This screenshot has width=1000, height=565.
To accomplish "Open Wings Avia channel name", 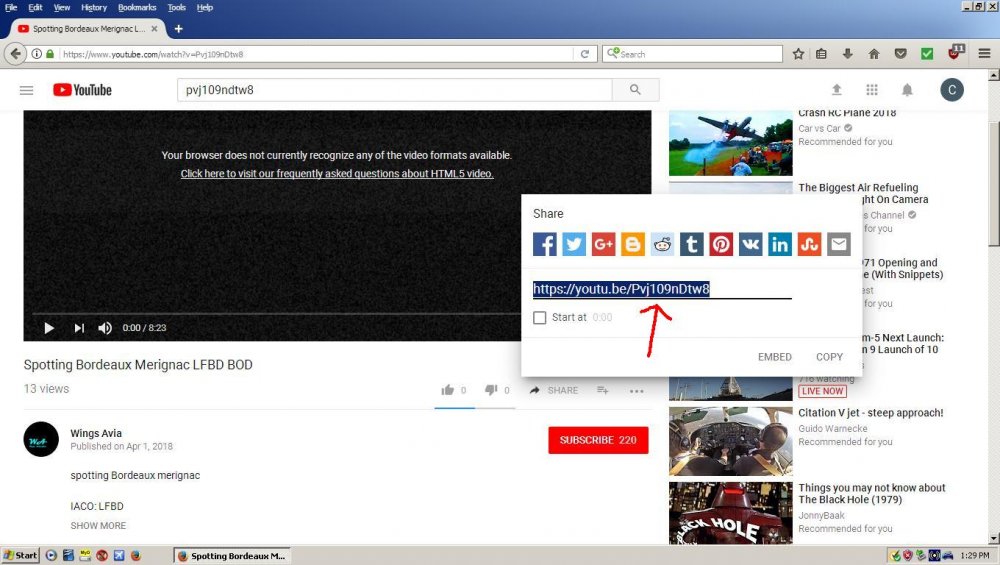I will click(x=96, y=433).
